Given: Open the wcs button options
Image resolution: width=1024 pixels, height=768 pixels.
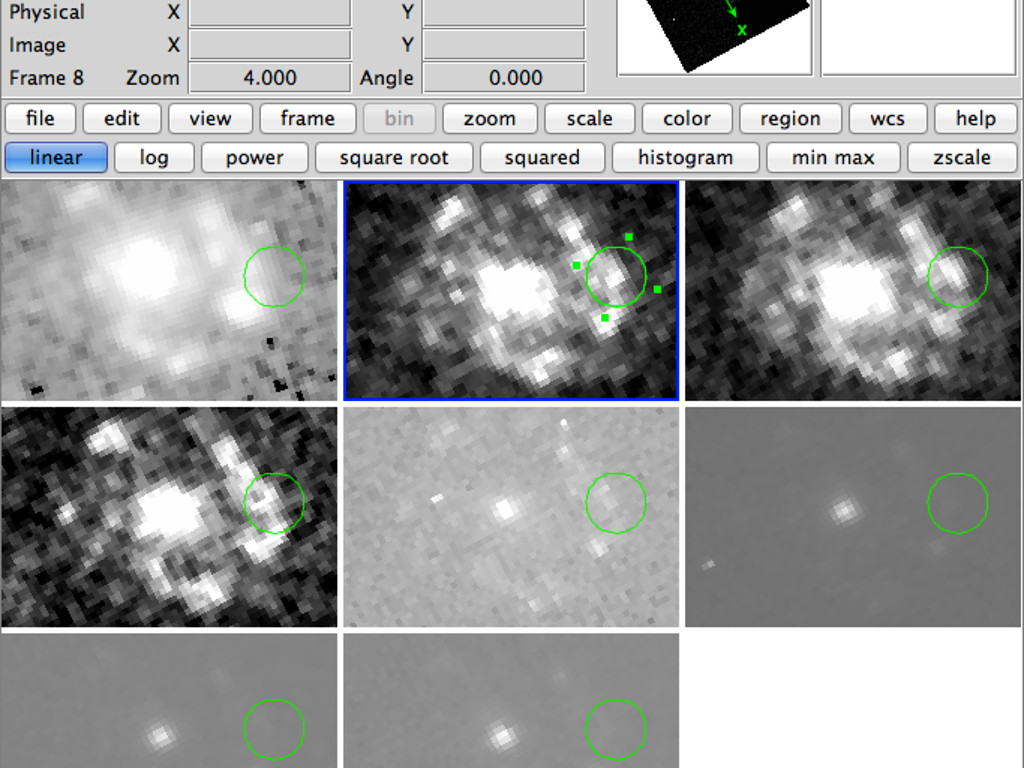Looking at the screenshot, I should point(888,119).
